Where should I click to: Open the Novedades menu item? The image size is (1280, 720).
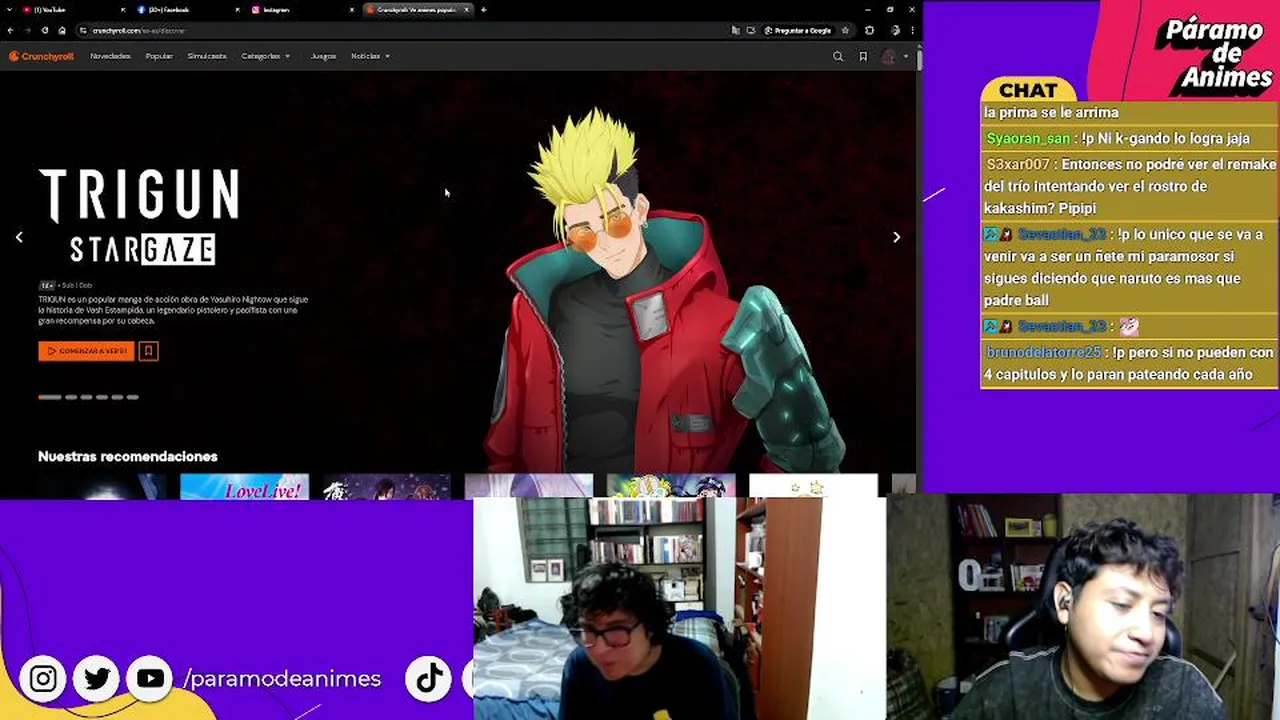[x=110, y=56]
